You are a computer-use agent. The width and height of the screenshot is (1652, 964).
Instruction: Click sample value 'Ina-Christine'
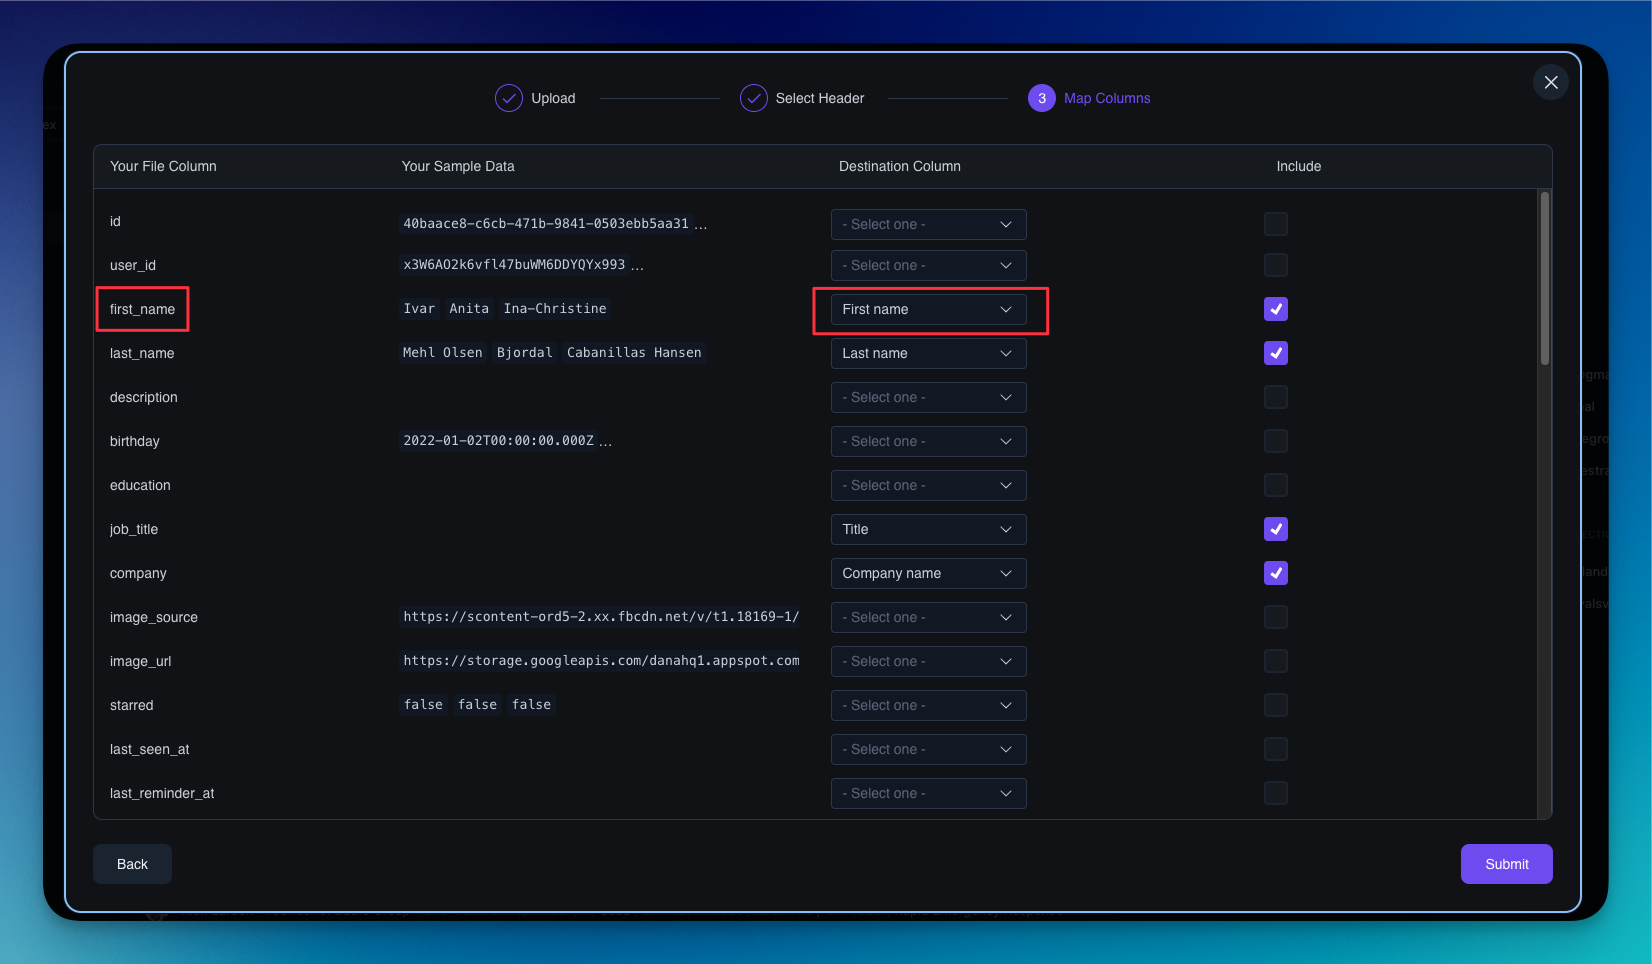click(x=555, y=308)
